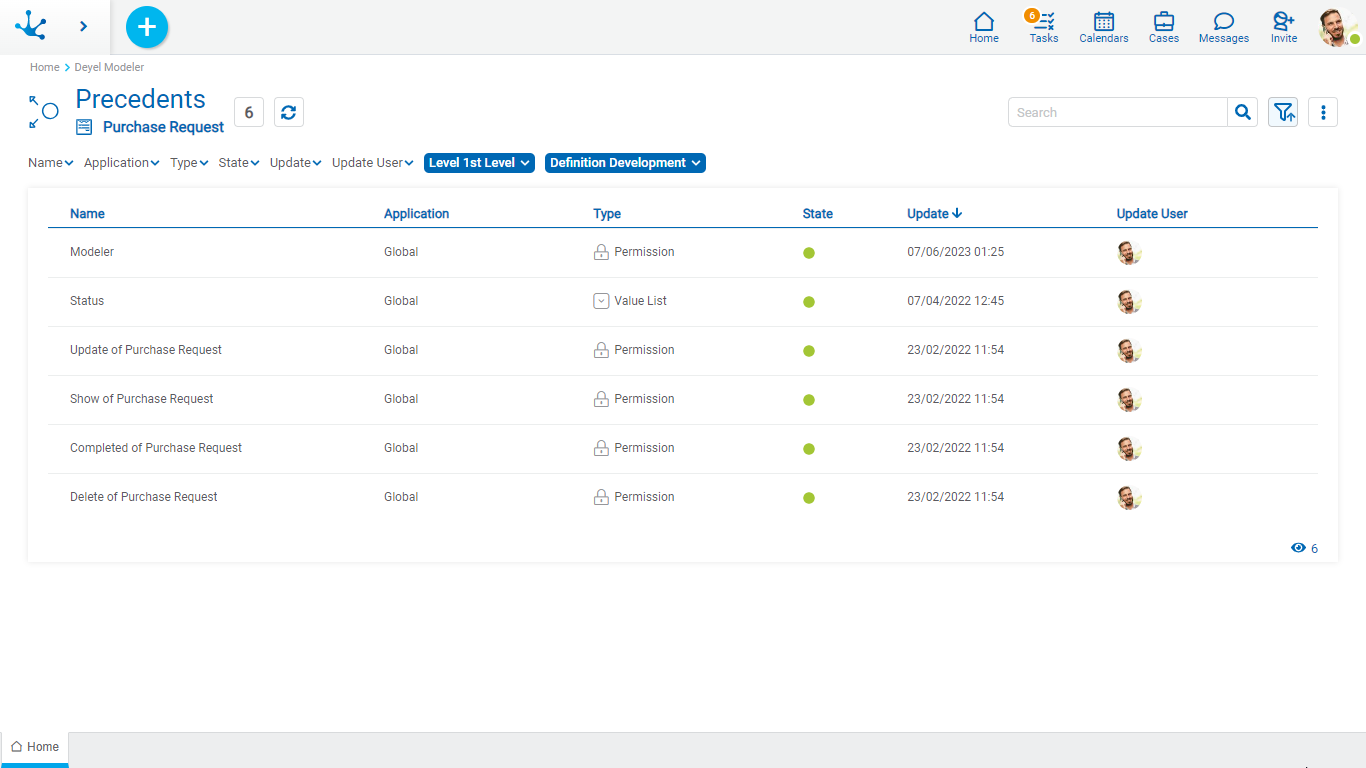Click green state dot in Status row
Viewport: 1366px width, 768px height.
click(x=809, y=302)
